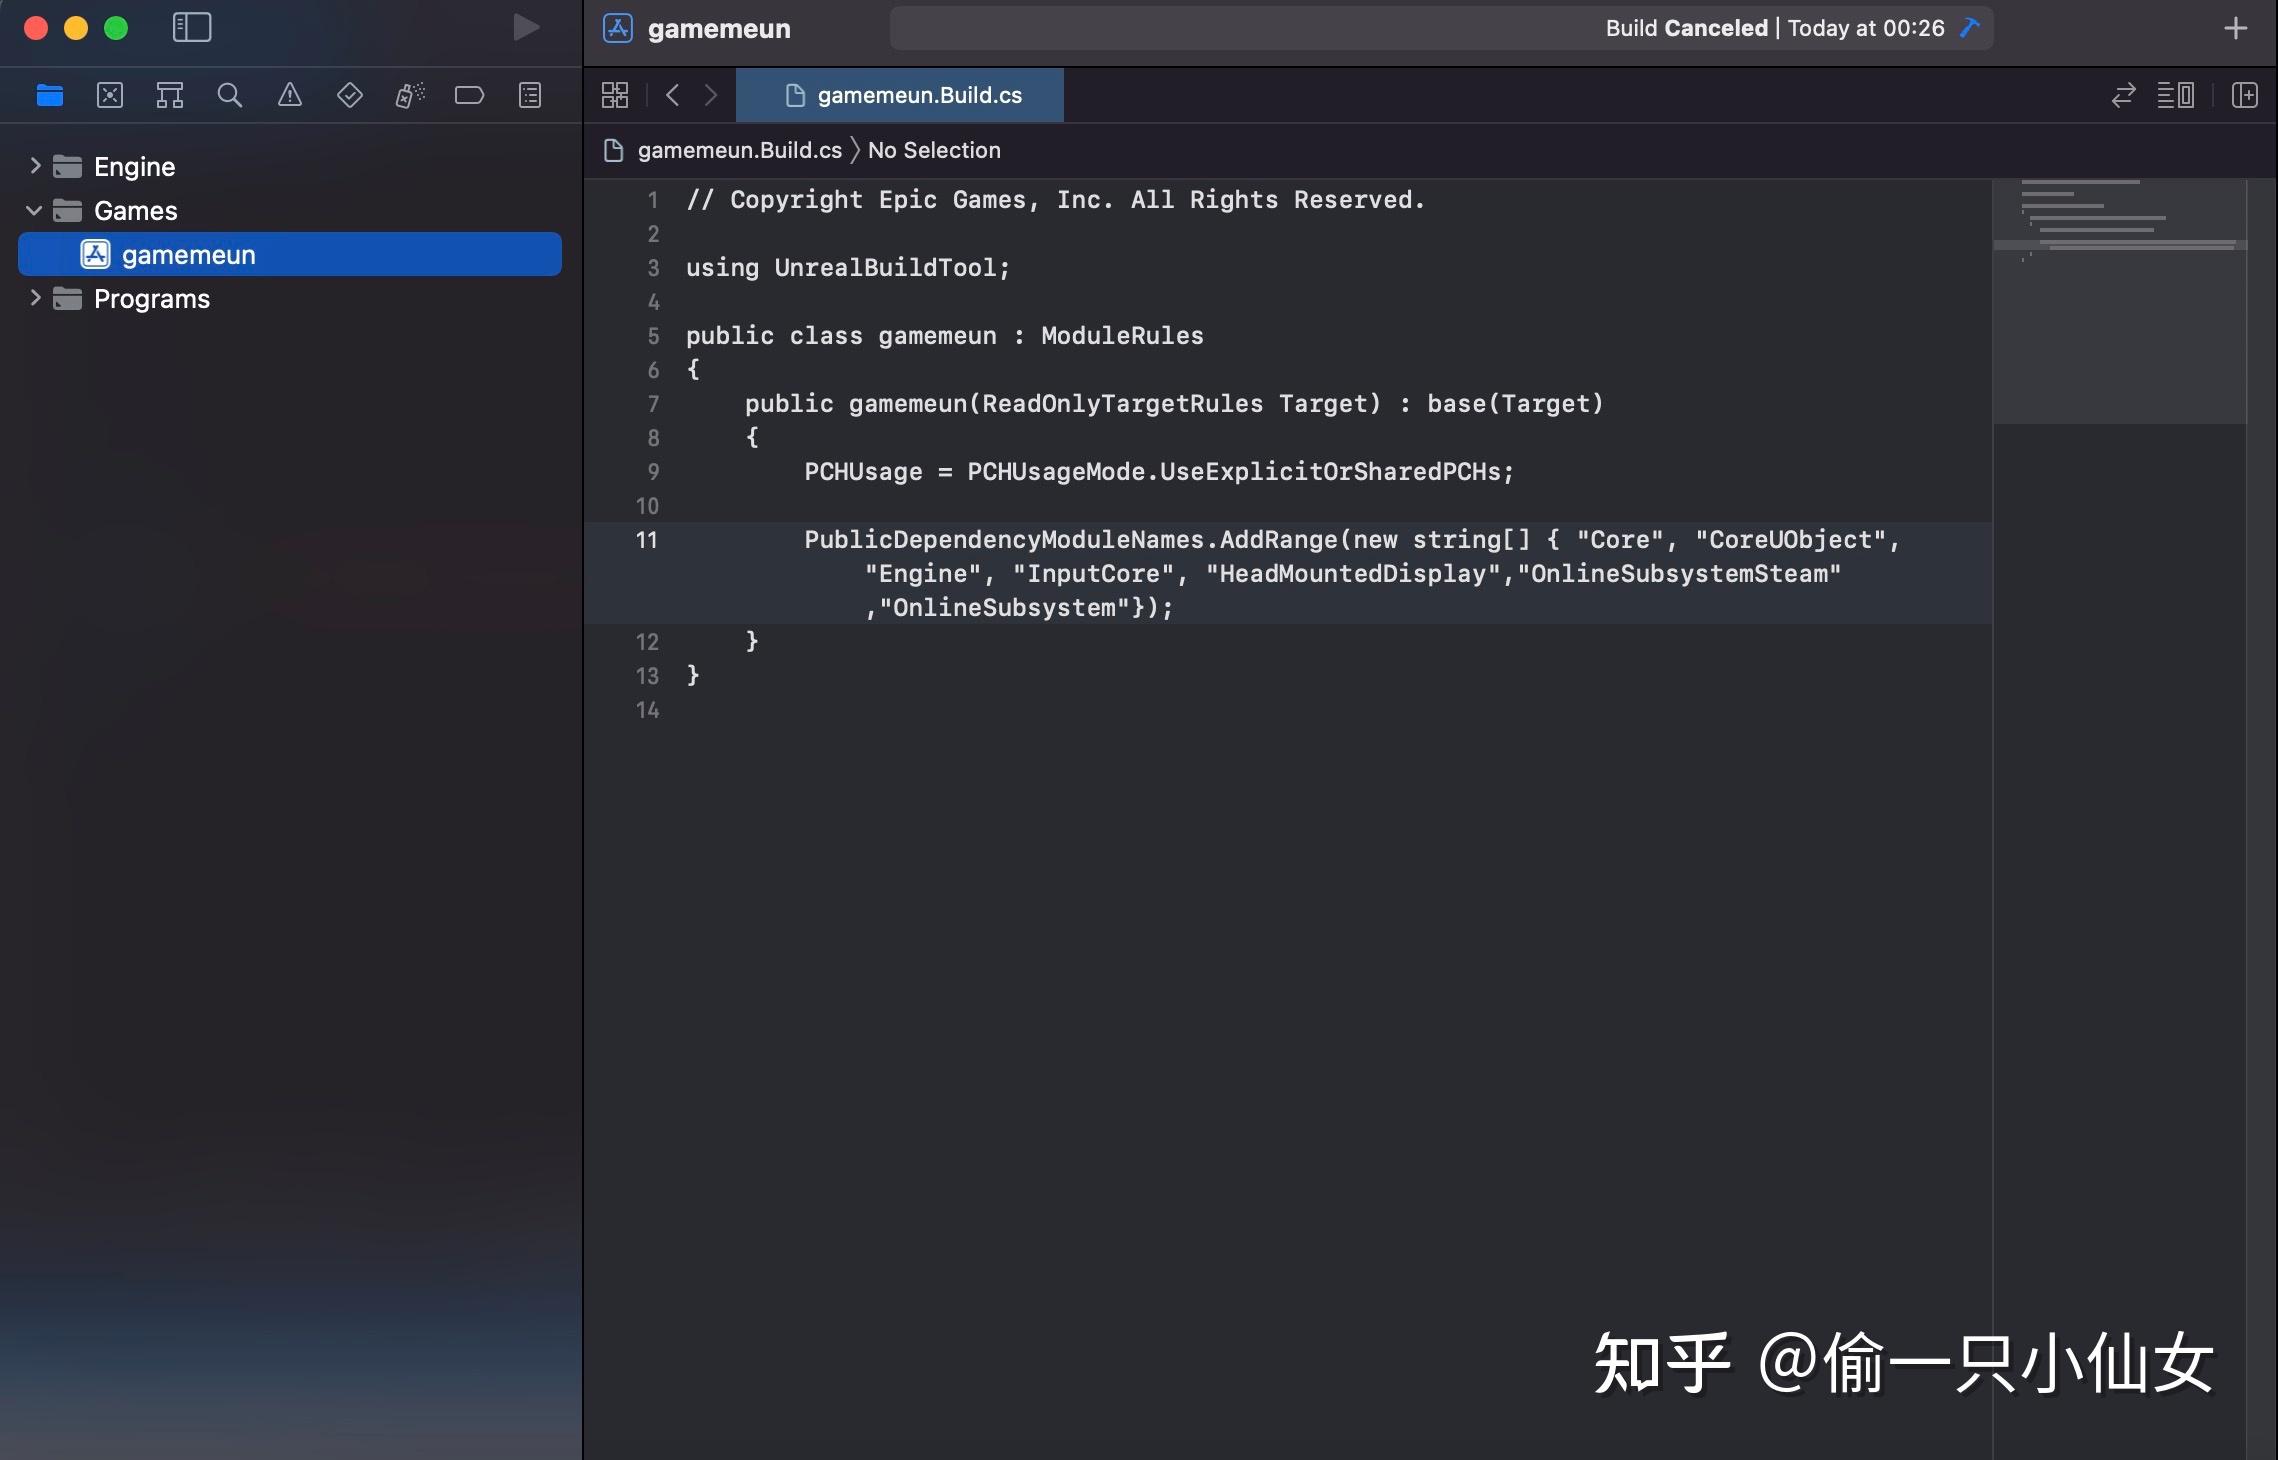The width and height of the screenshot is (2278, 1460).
Task: Click the "using UnrealBuildTool;" code line
Action: [x=848, y=267]
